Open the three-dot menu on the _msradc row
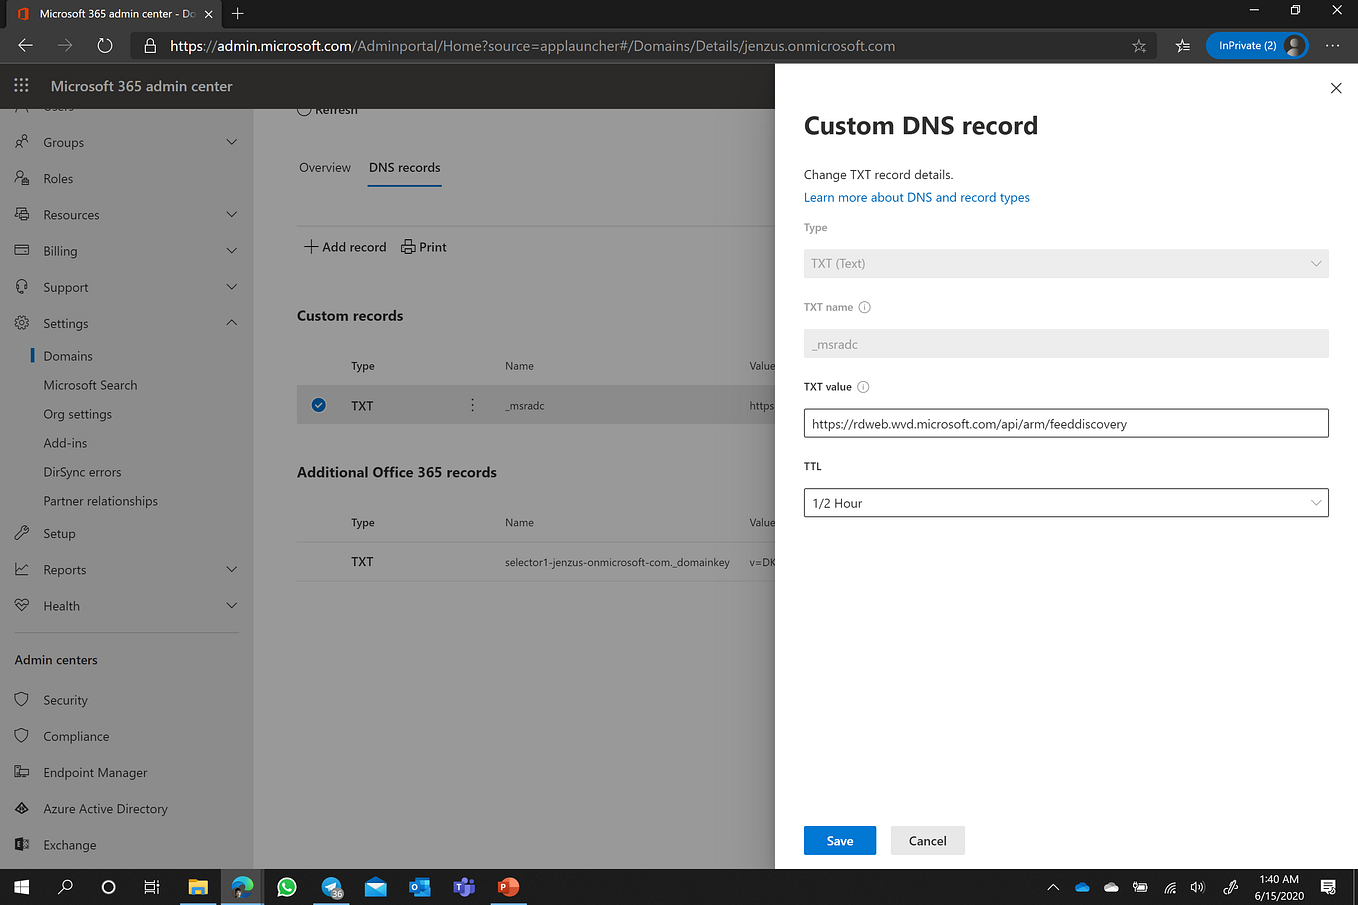 coord(472,405)
